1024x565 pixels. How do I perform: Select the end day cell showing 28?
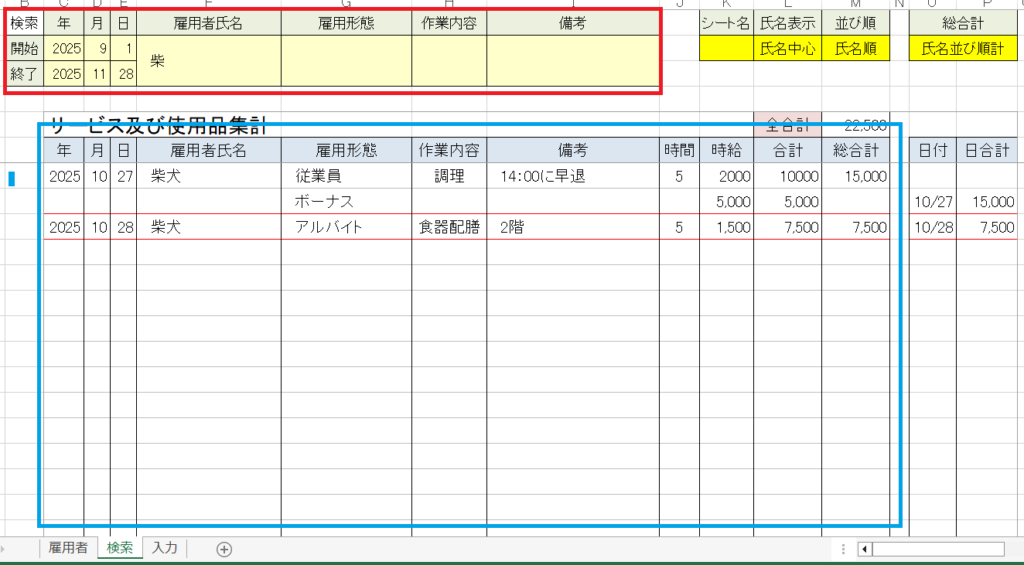coord(123,74)
